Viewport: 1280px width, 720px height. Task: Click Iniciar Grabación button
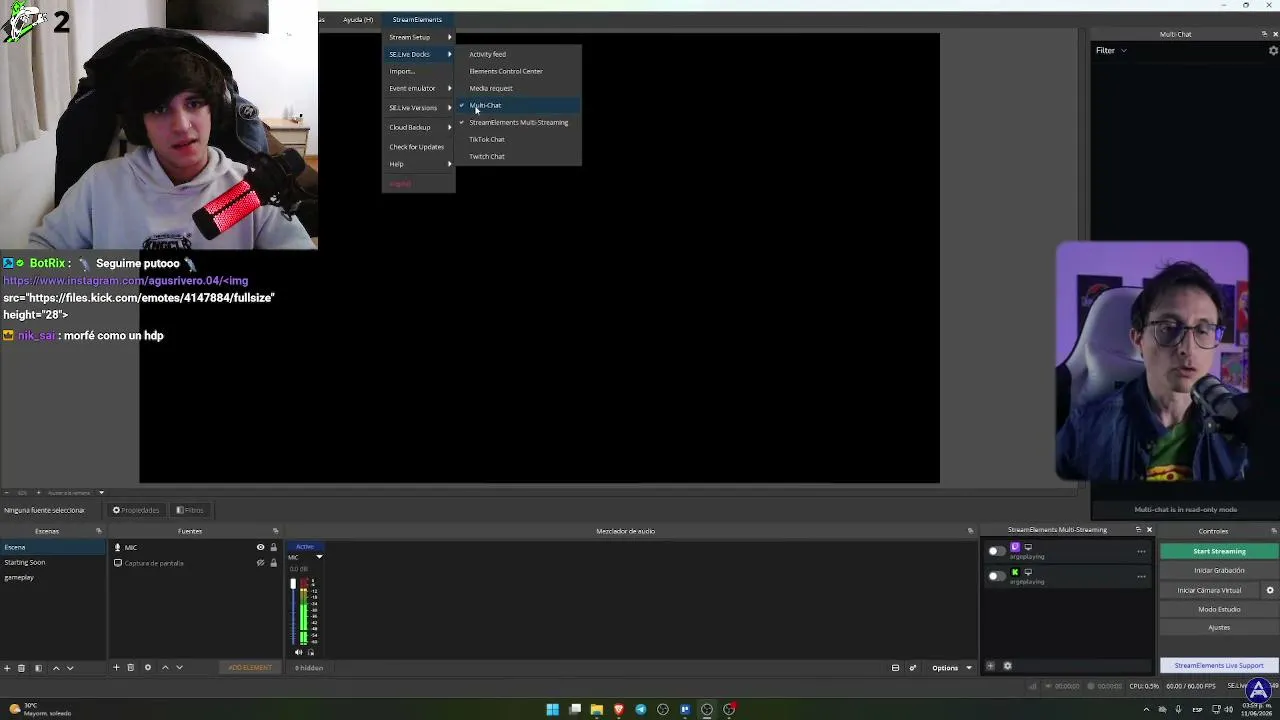[1219, 570]
